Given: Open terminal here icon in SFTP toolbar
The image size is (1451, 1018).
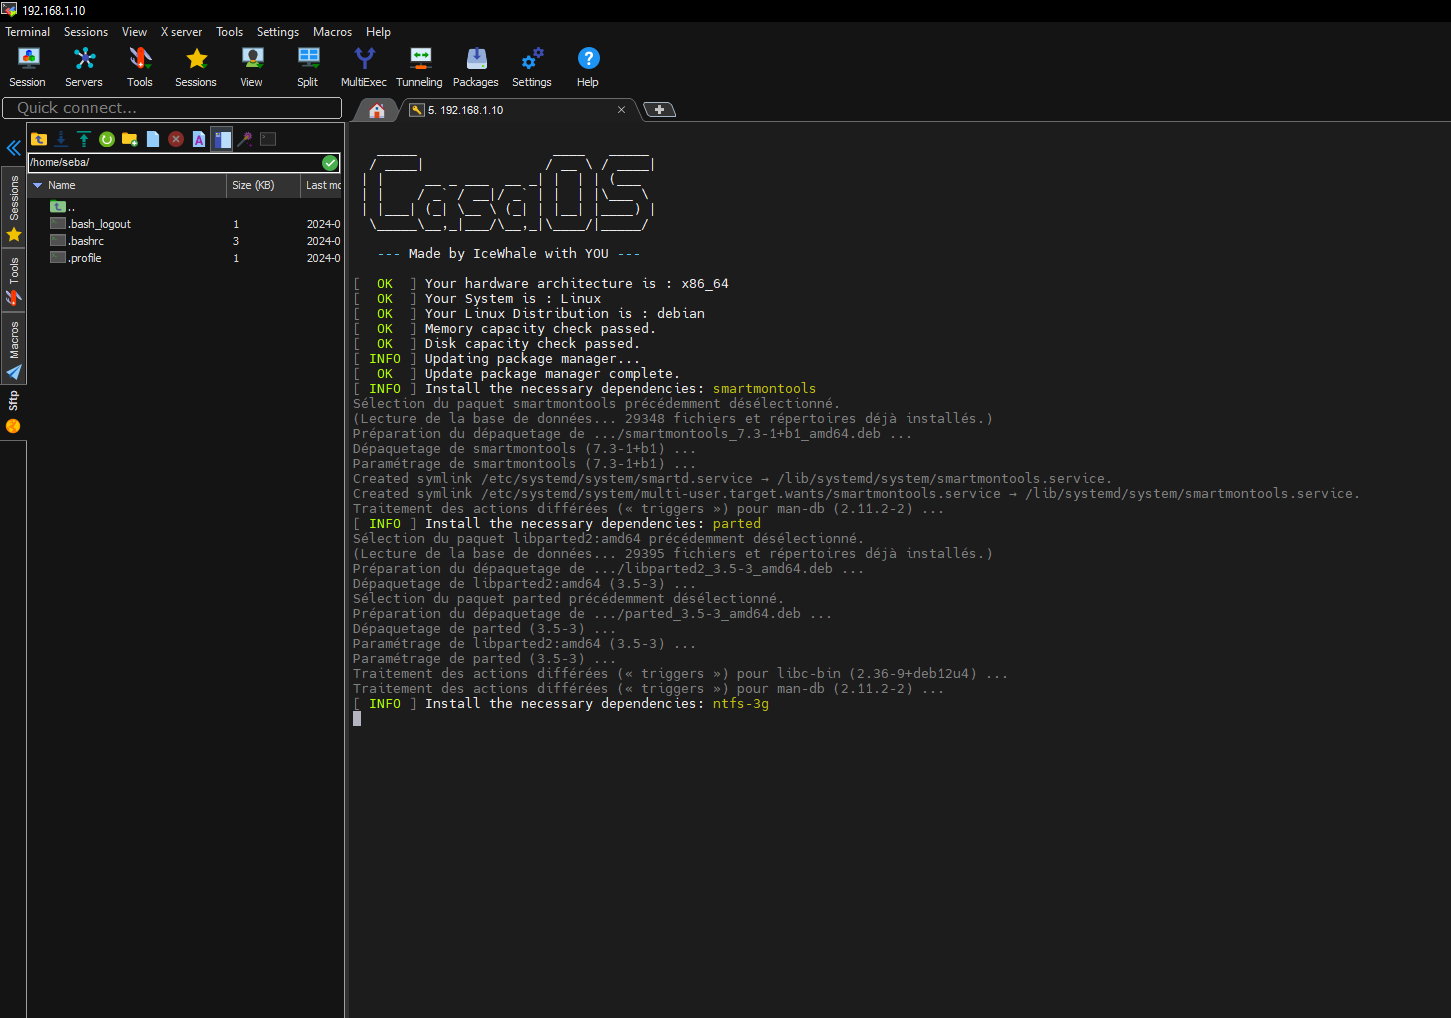Looking at the screenshot, I should (268, 139).
